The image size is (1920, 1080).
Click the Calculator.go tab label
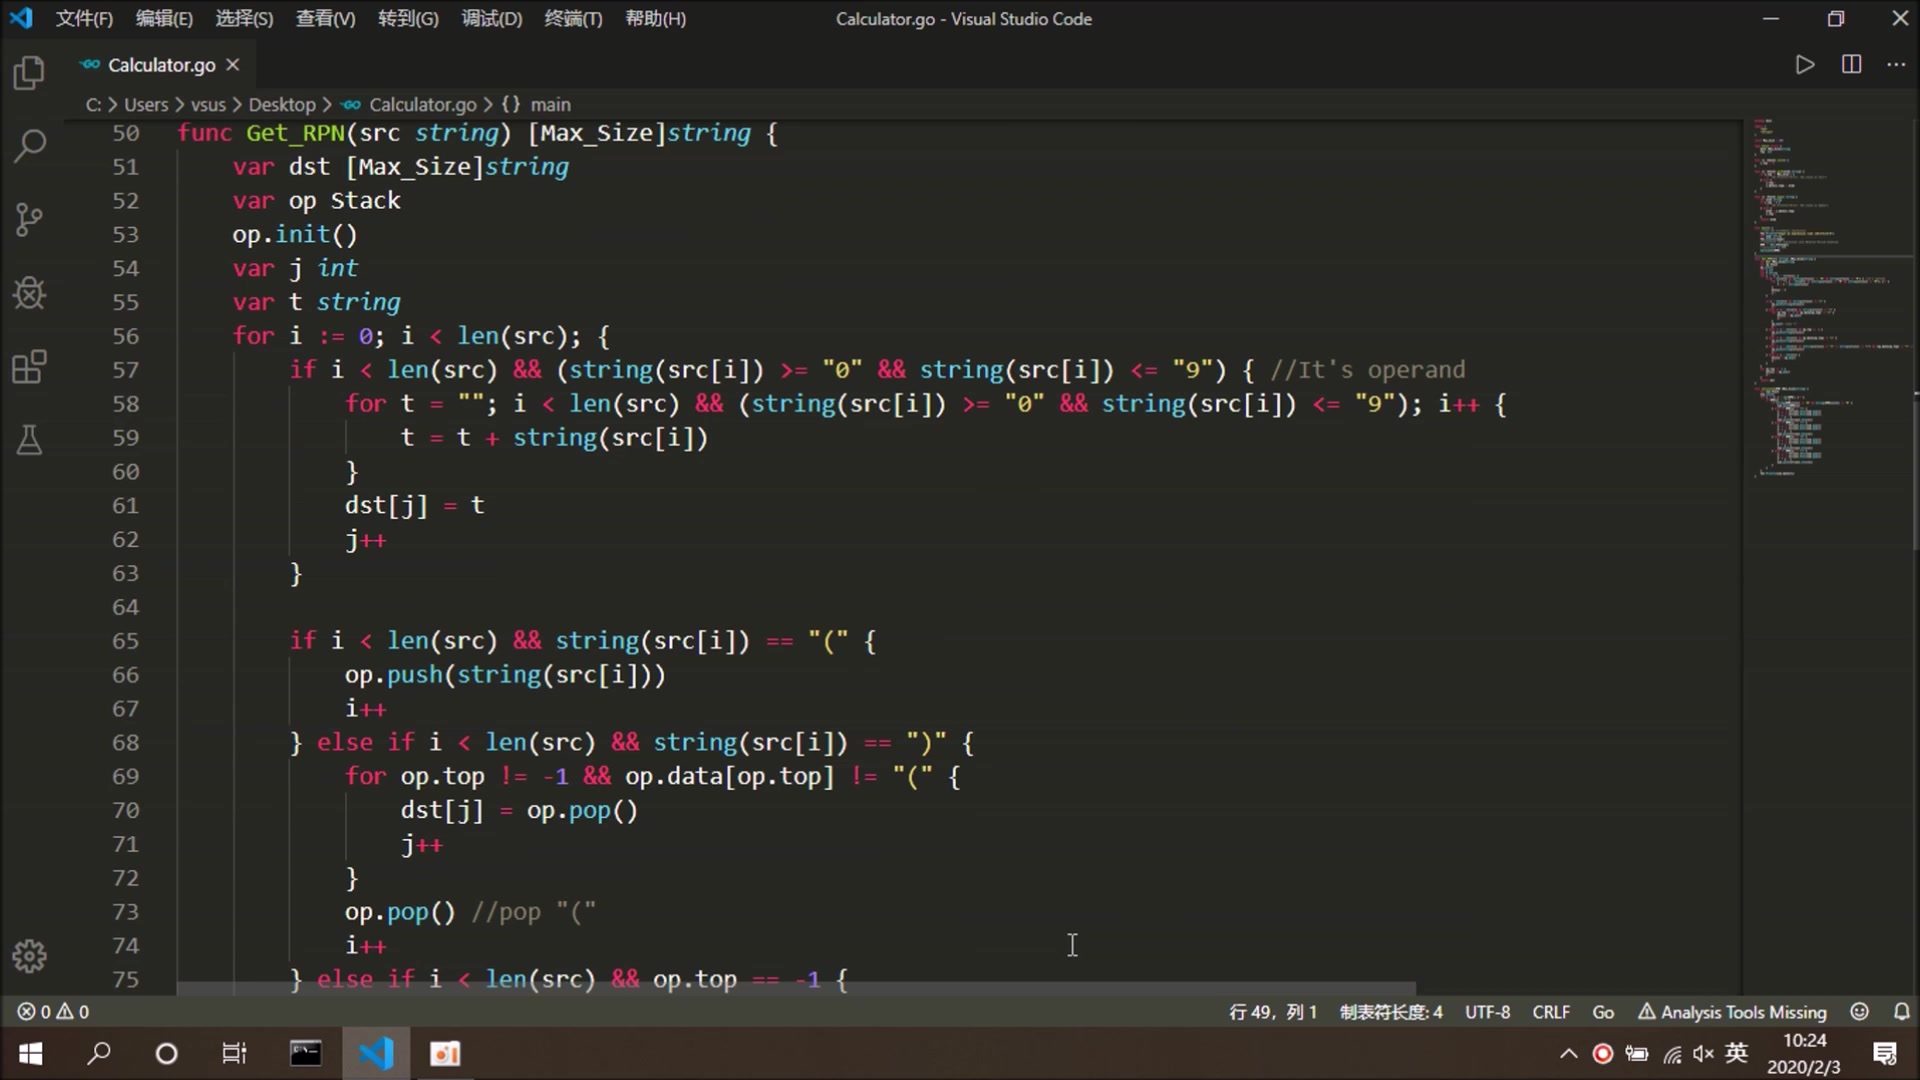pos(160,63)
